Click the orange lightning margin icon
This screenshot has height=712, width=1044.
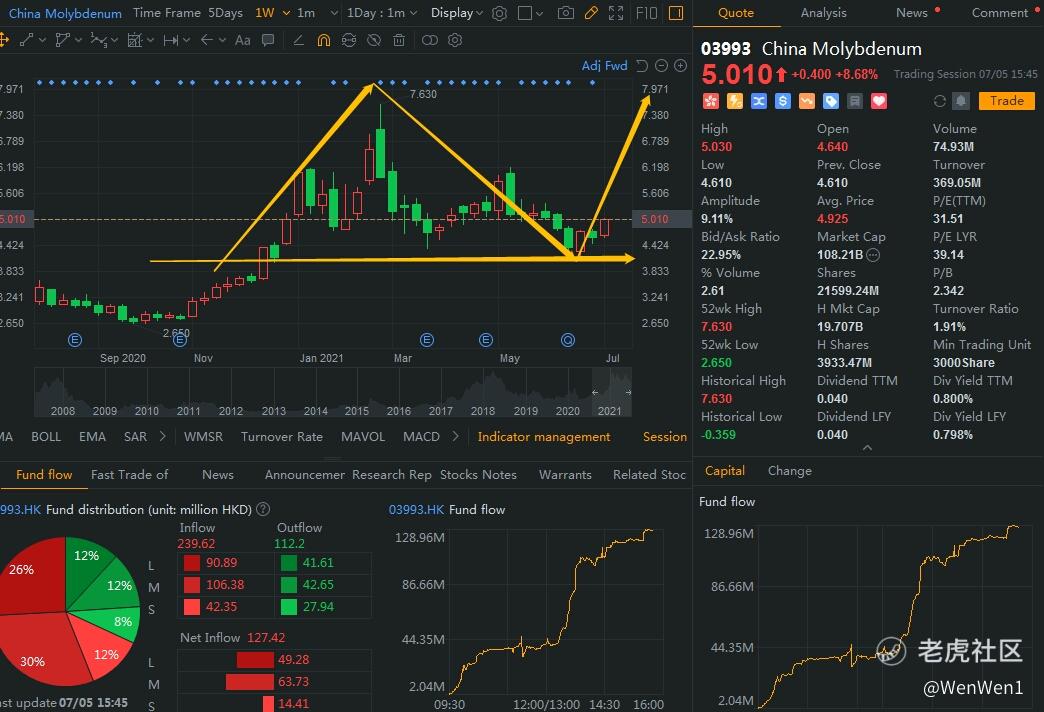pos(735,101)
